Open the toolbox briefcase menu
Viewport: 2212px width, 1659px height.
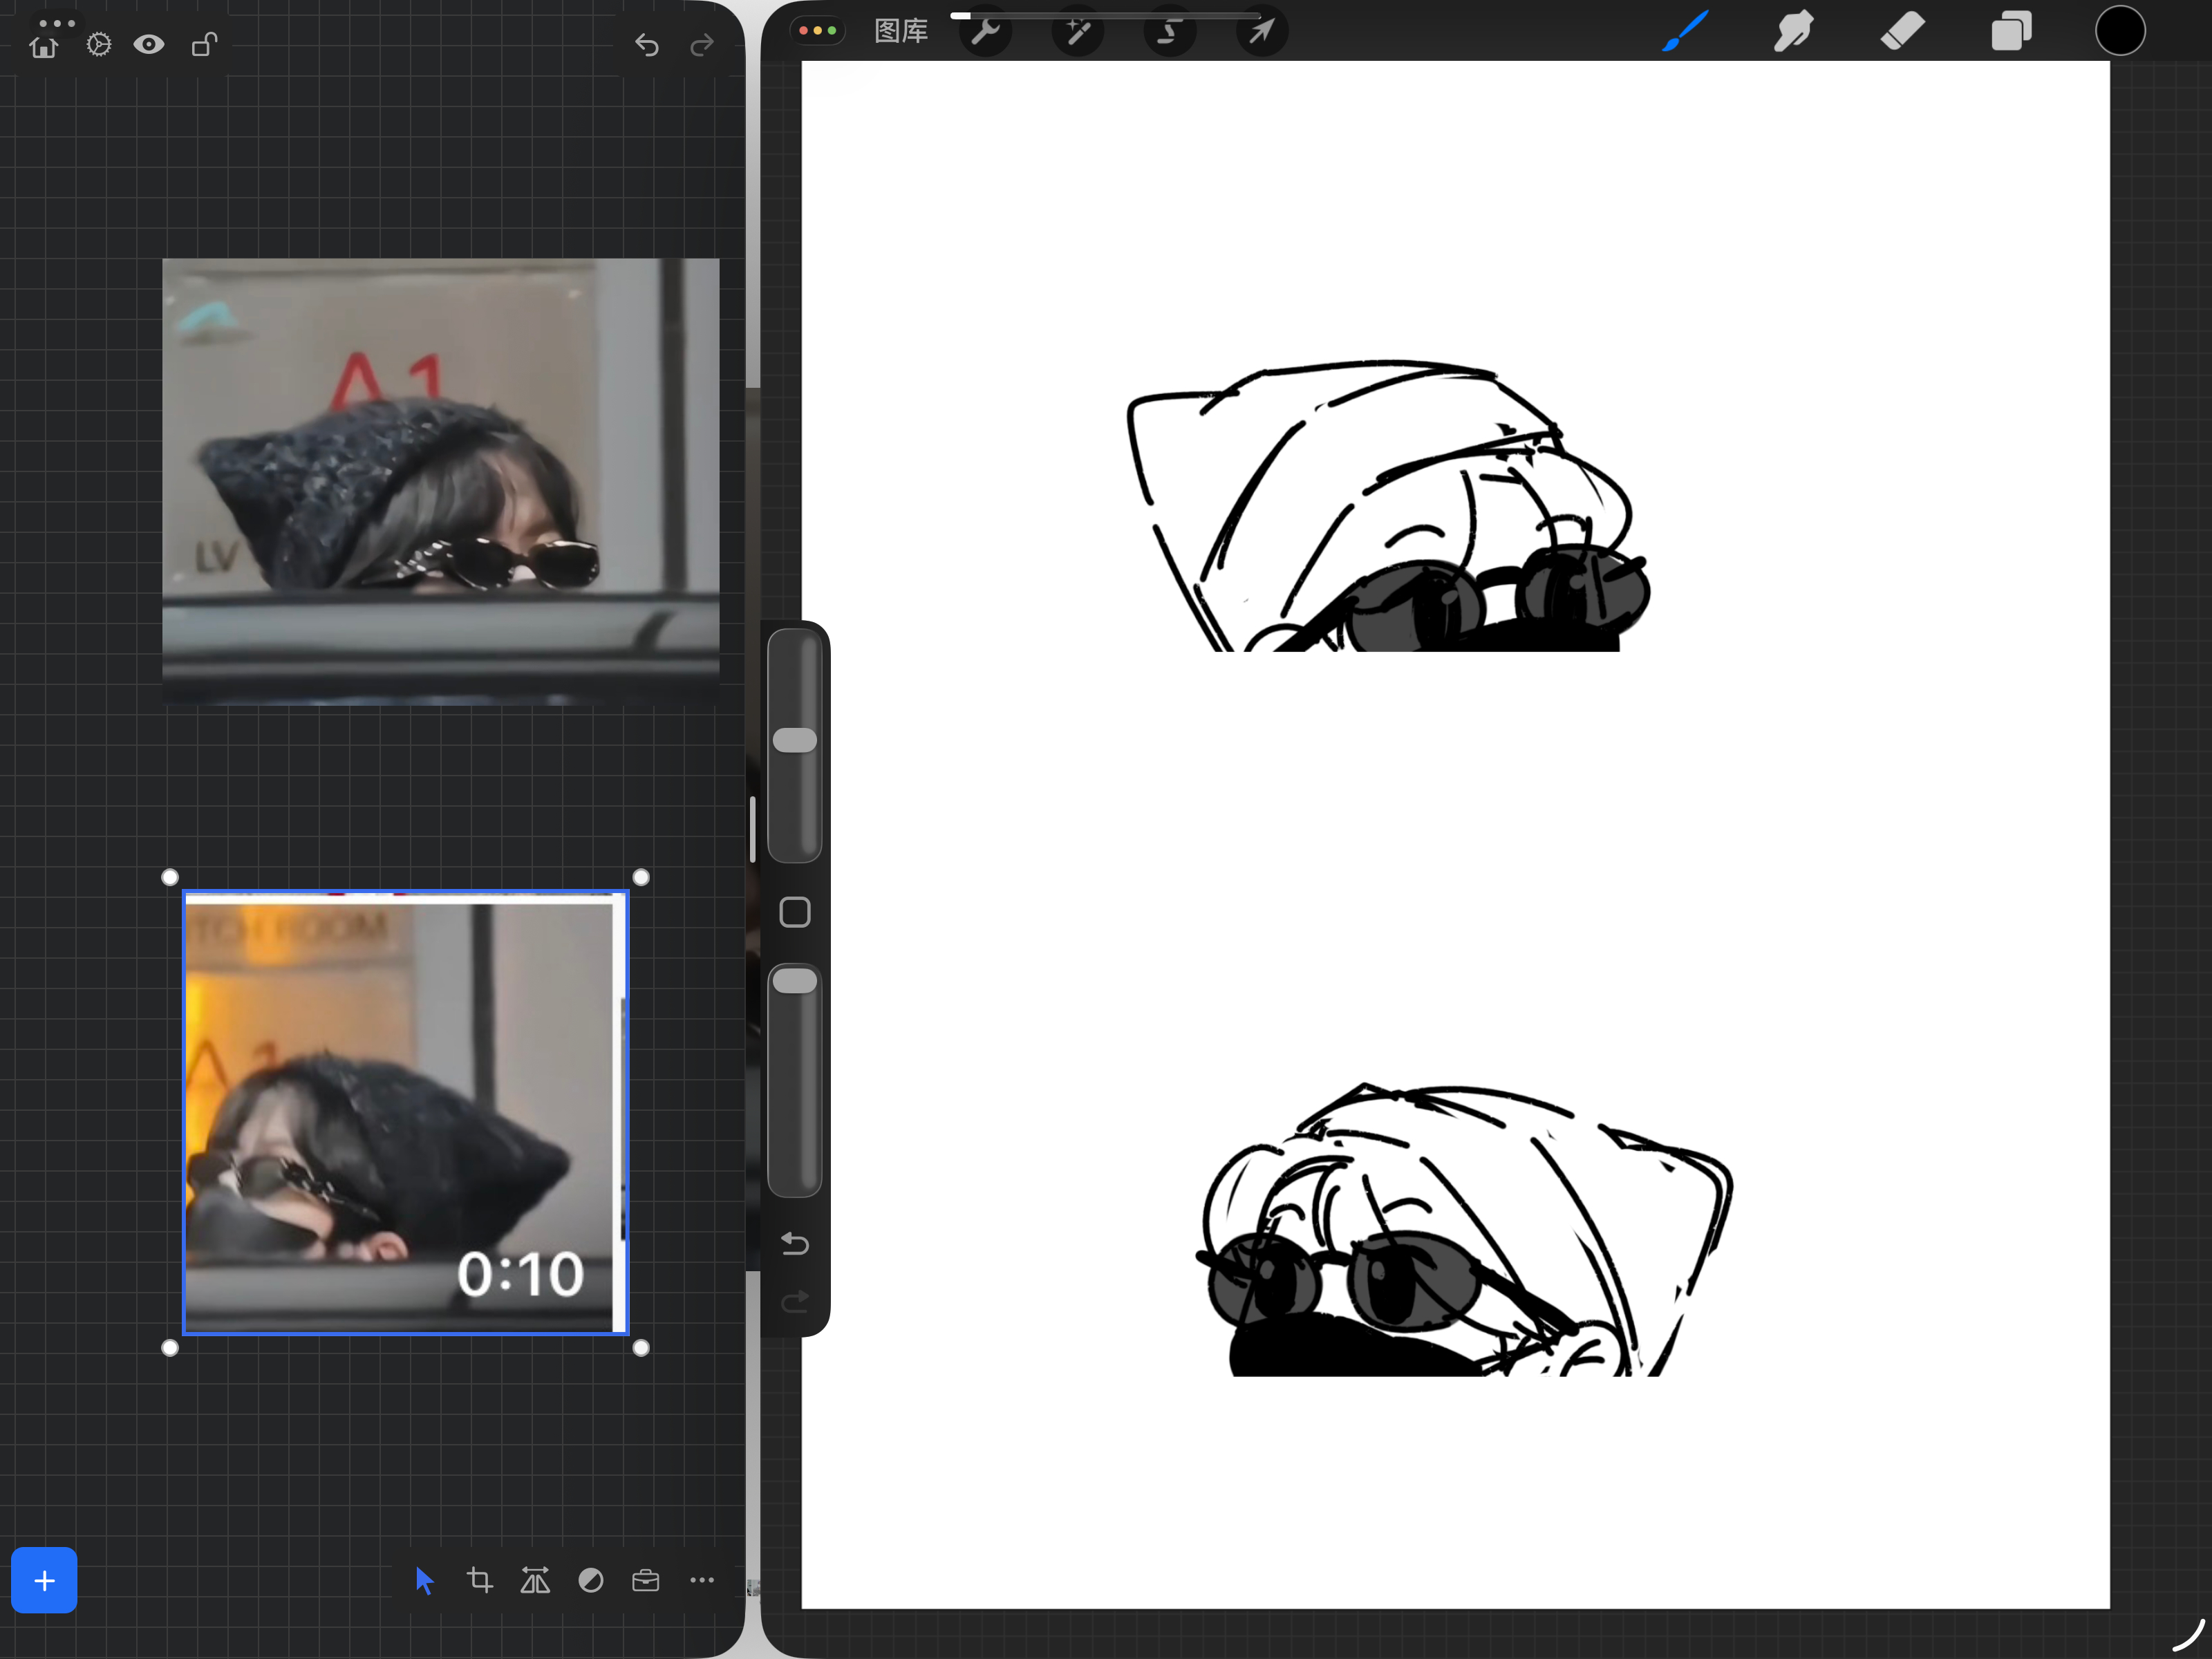pyautogui.click(x=646, y=1580)
